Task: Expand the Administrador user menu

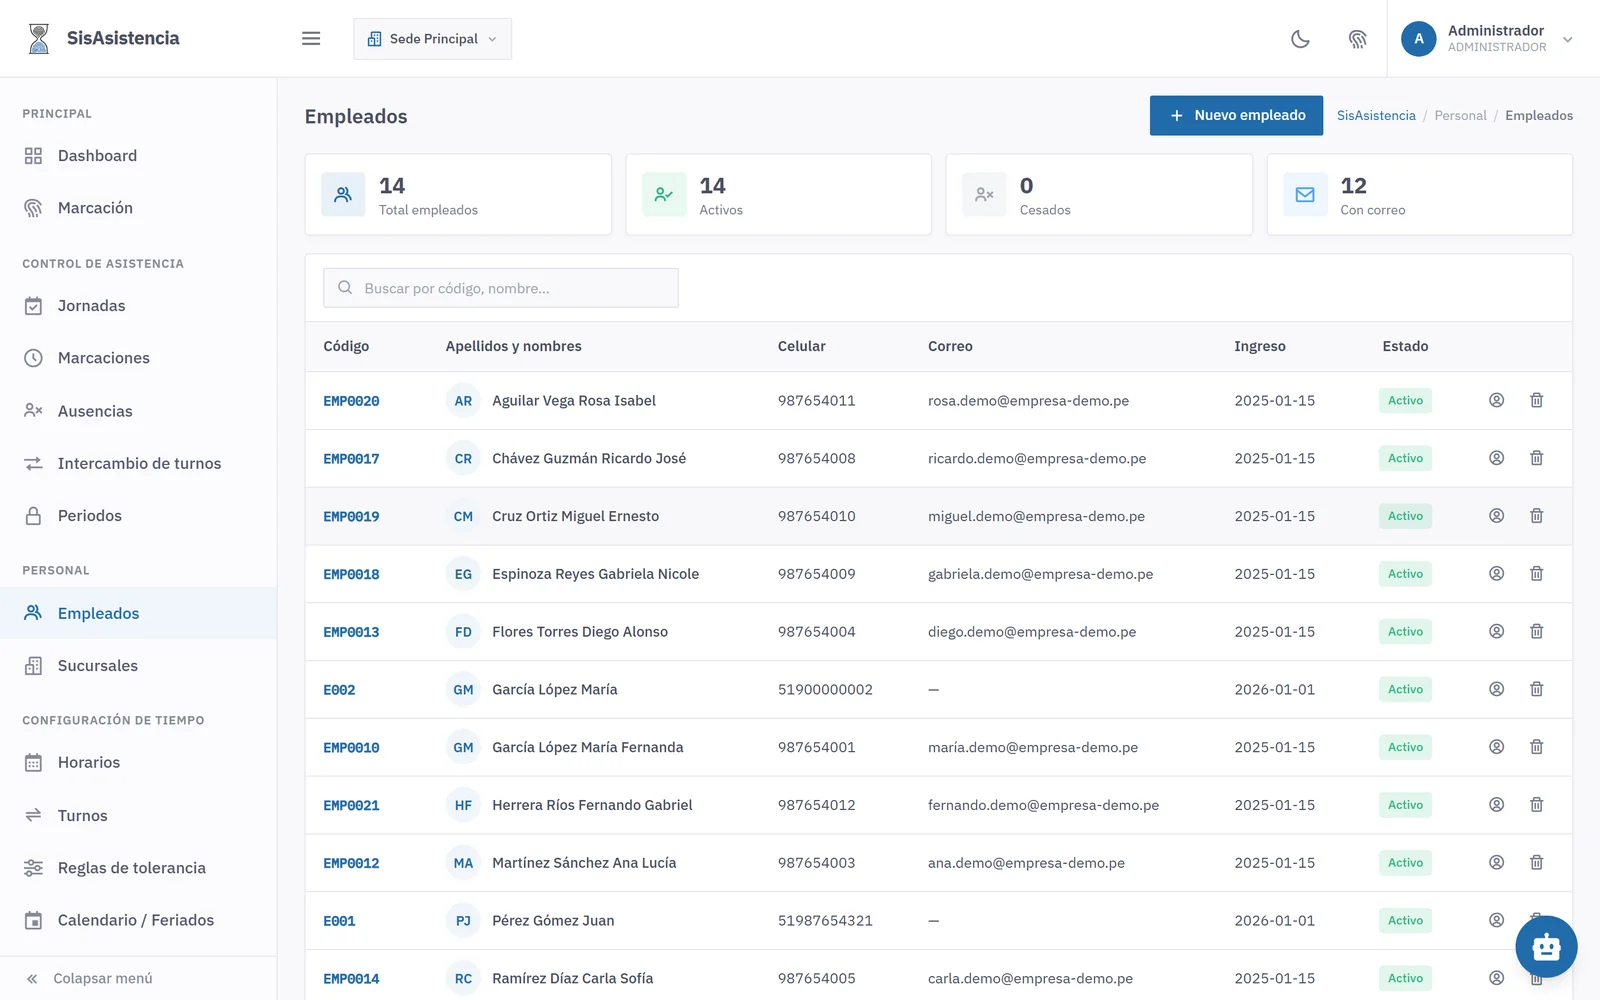Action: click(1487, 39)
